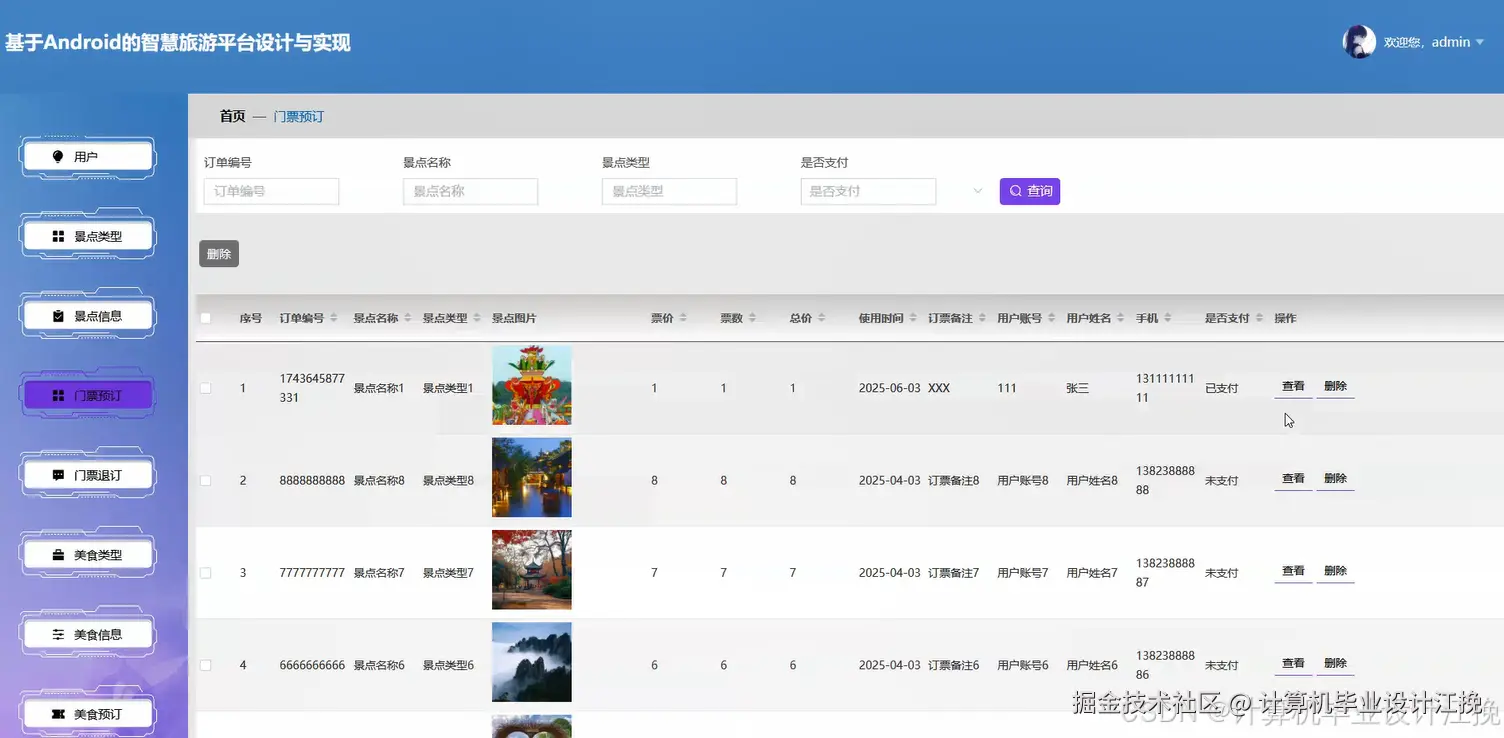Image resolution: width=1504 pixels, height=738 pixels.
Task: Click 查看 on the first order row
Action: click(x=1292, y=385)
